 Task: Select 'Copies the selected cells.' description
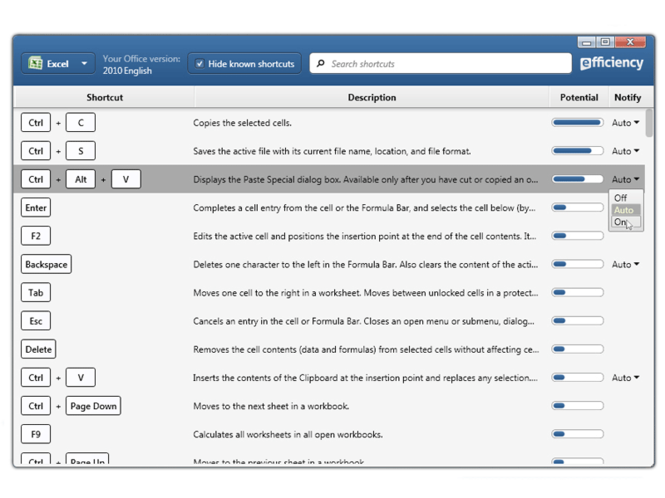click(242, 123)
